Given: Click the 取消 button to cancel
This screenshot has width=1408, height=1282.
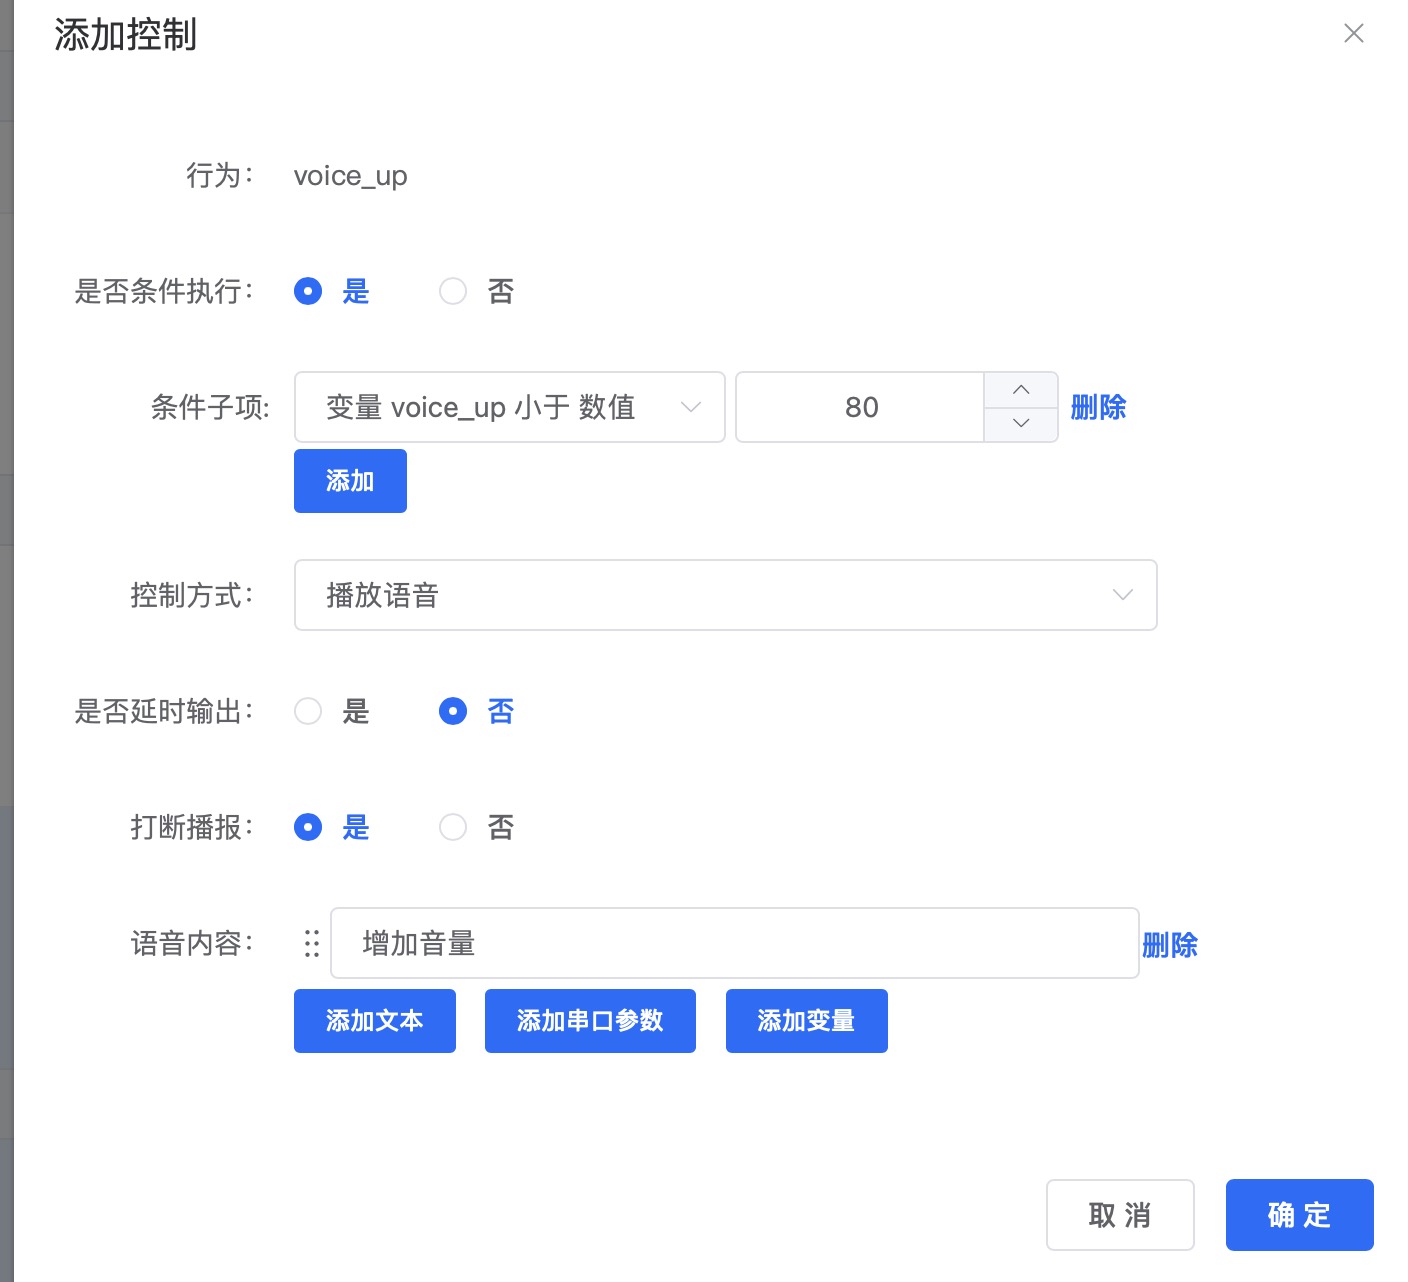Looking at the screenshot, I should tap(1120, 1215).
